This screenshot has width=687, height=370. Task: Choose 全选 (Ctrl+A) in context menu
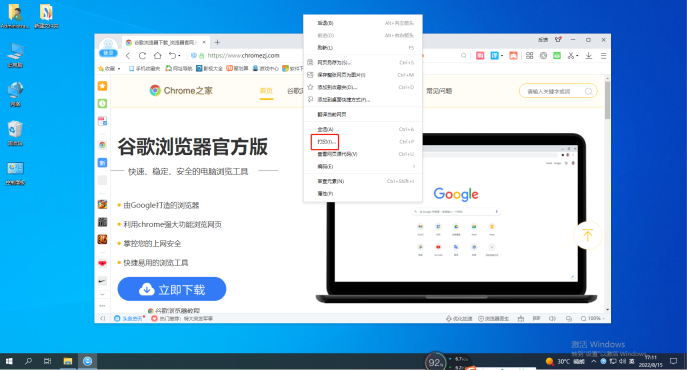click(x=363, y=129)
